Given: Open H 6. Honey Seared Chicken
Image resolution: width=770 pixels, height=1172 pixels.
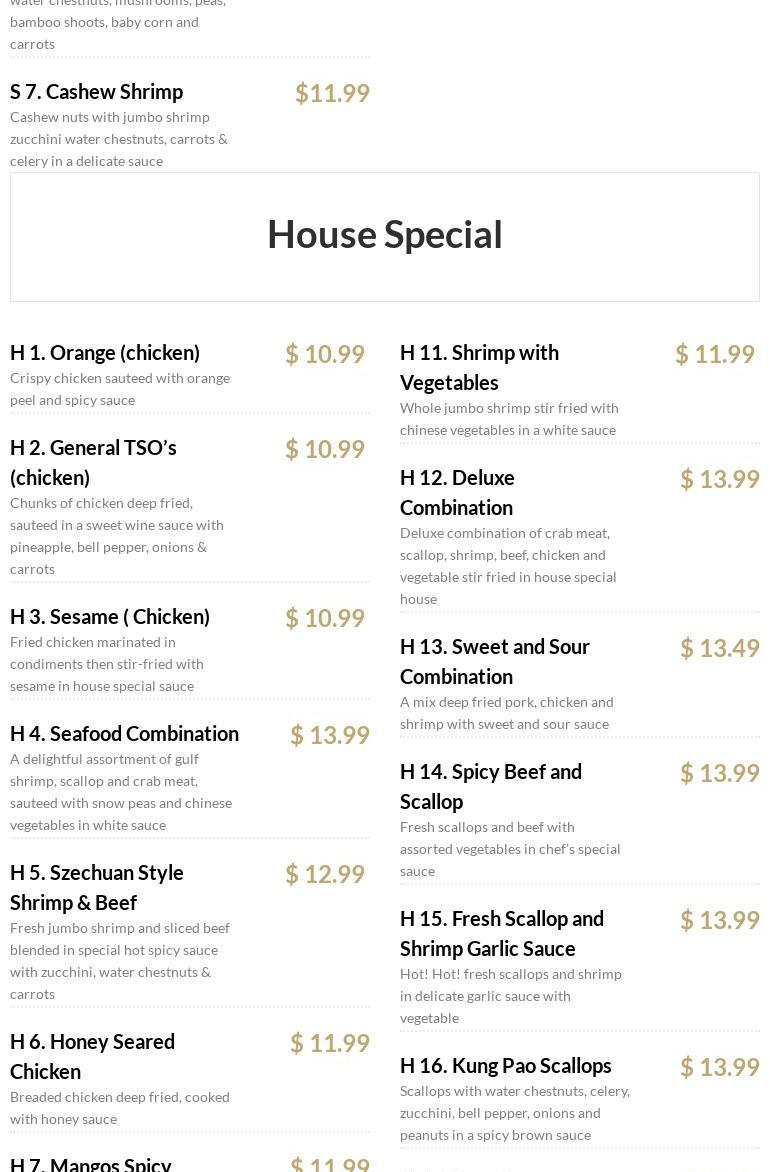Looking at the screenshot, I should tap(92, 1056).
